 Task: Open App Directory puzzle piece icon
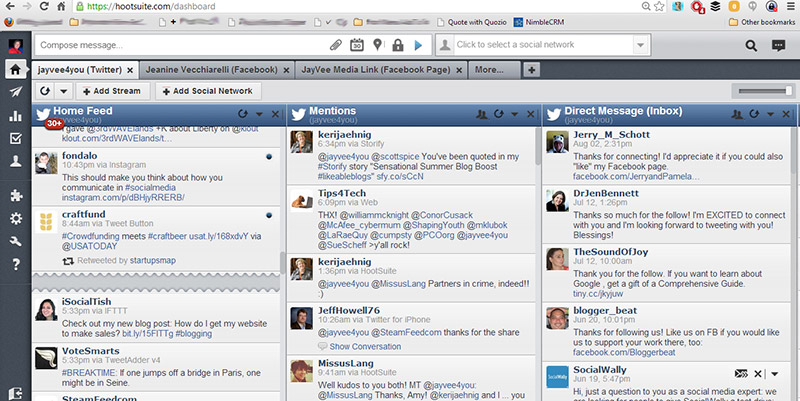pyautogui.click(x=16, y=195)
